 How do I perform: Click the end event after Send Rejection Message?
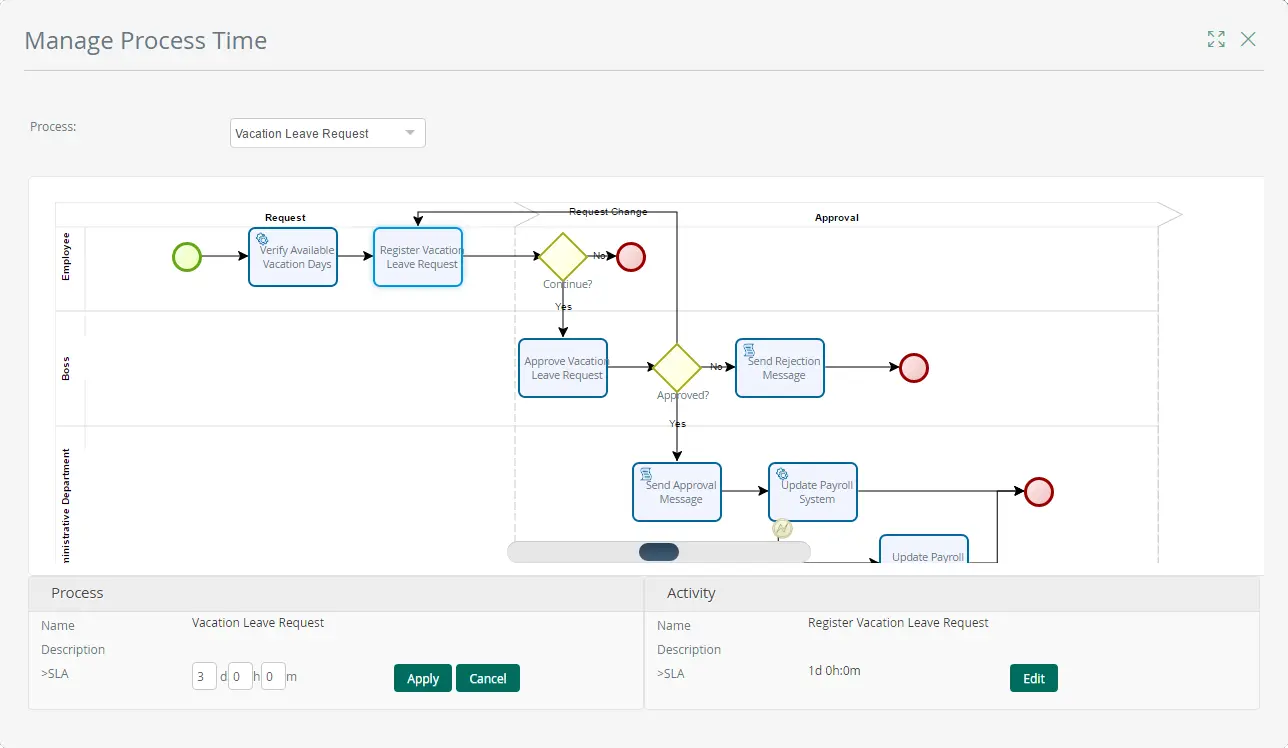point(914,368)
